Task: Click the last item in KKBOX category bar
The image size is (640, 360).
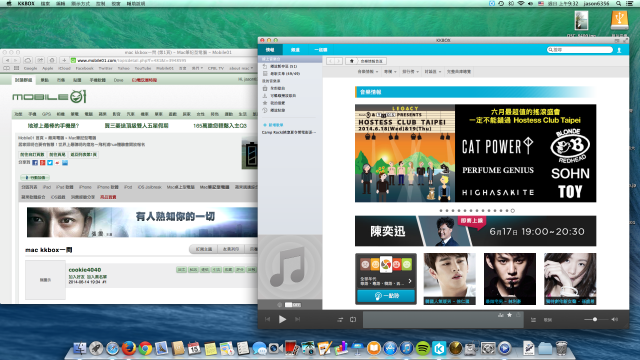Action: (x=459, y=72)
